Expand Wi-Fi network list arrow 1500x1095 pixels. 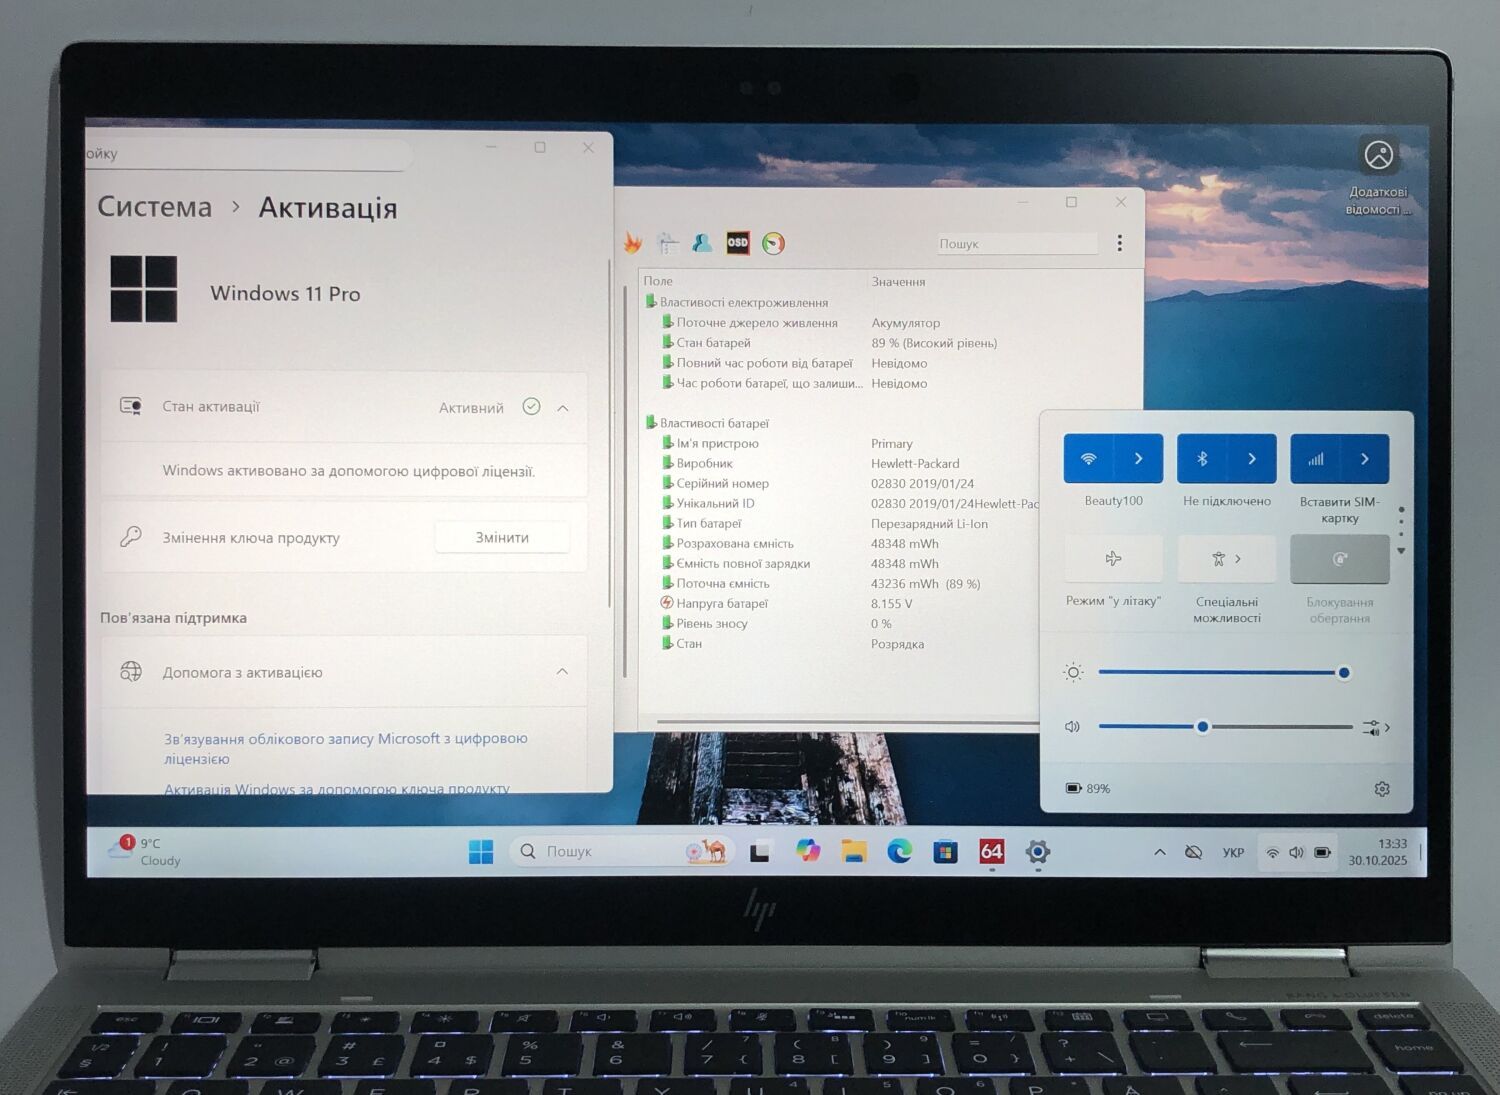pos(1139,459)
